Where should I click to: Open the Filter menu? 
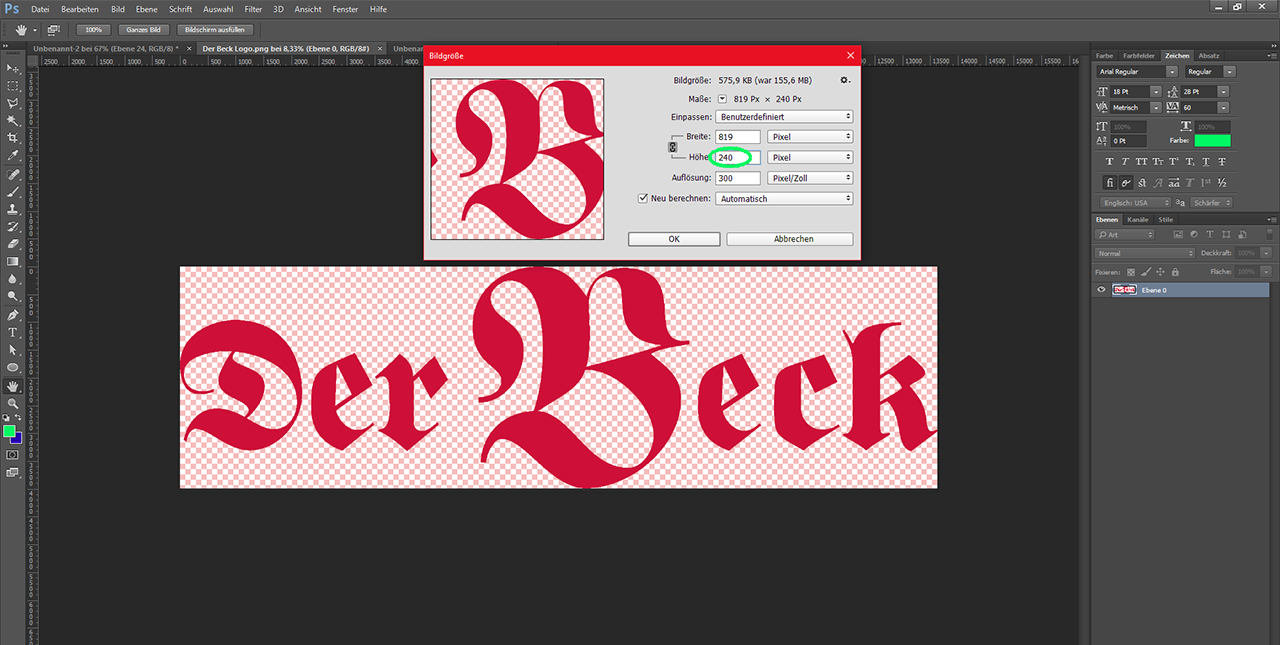253,9
